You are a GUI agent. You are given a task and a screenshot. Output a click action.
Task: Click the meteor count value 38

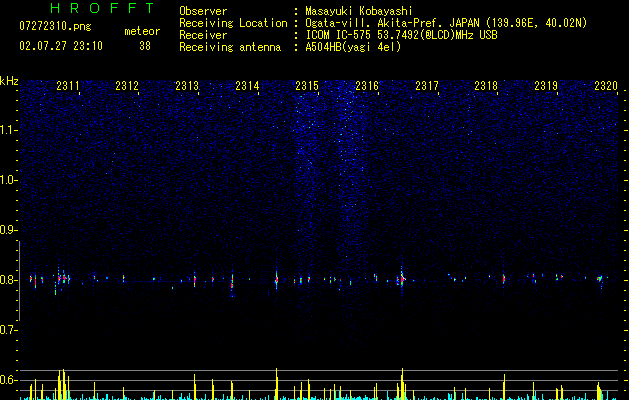tap(145, 46)
